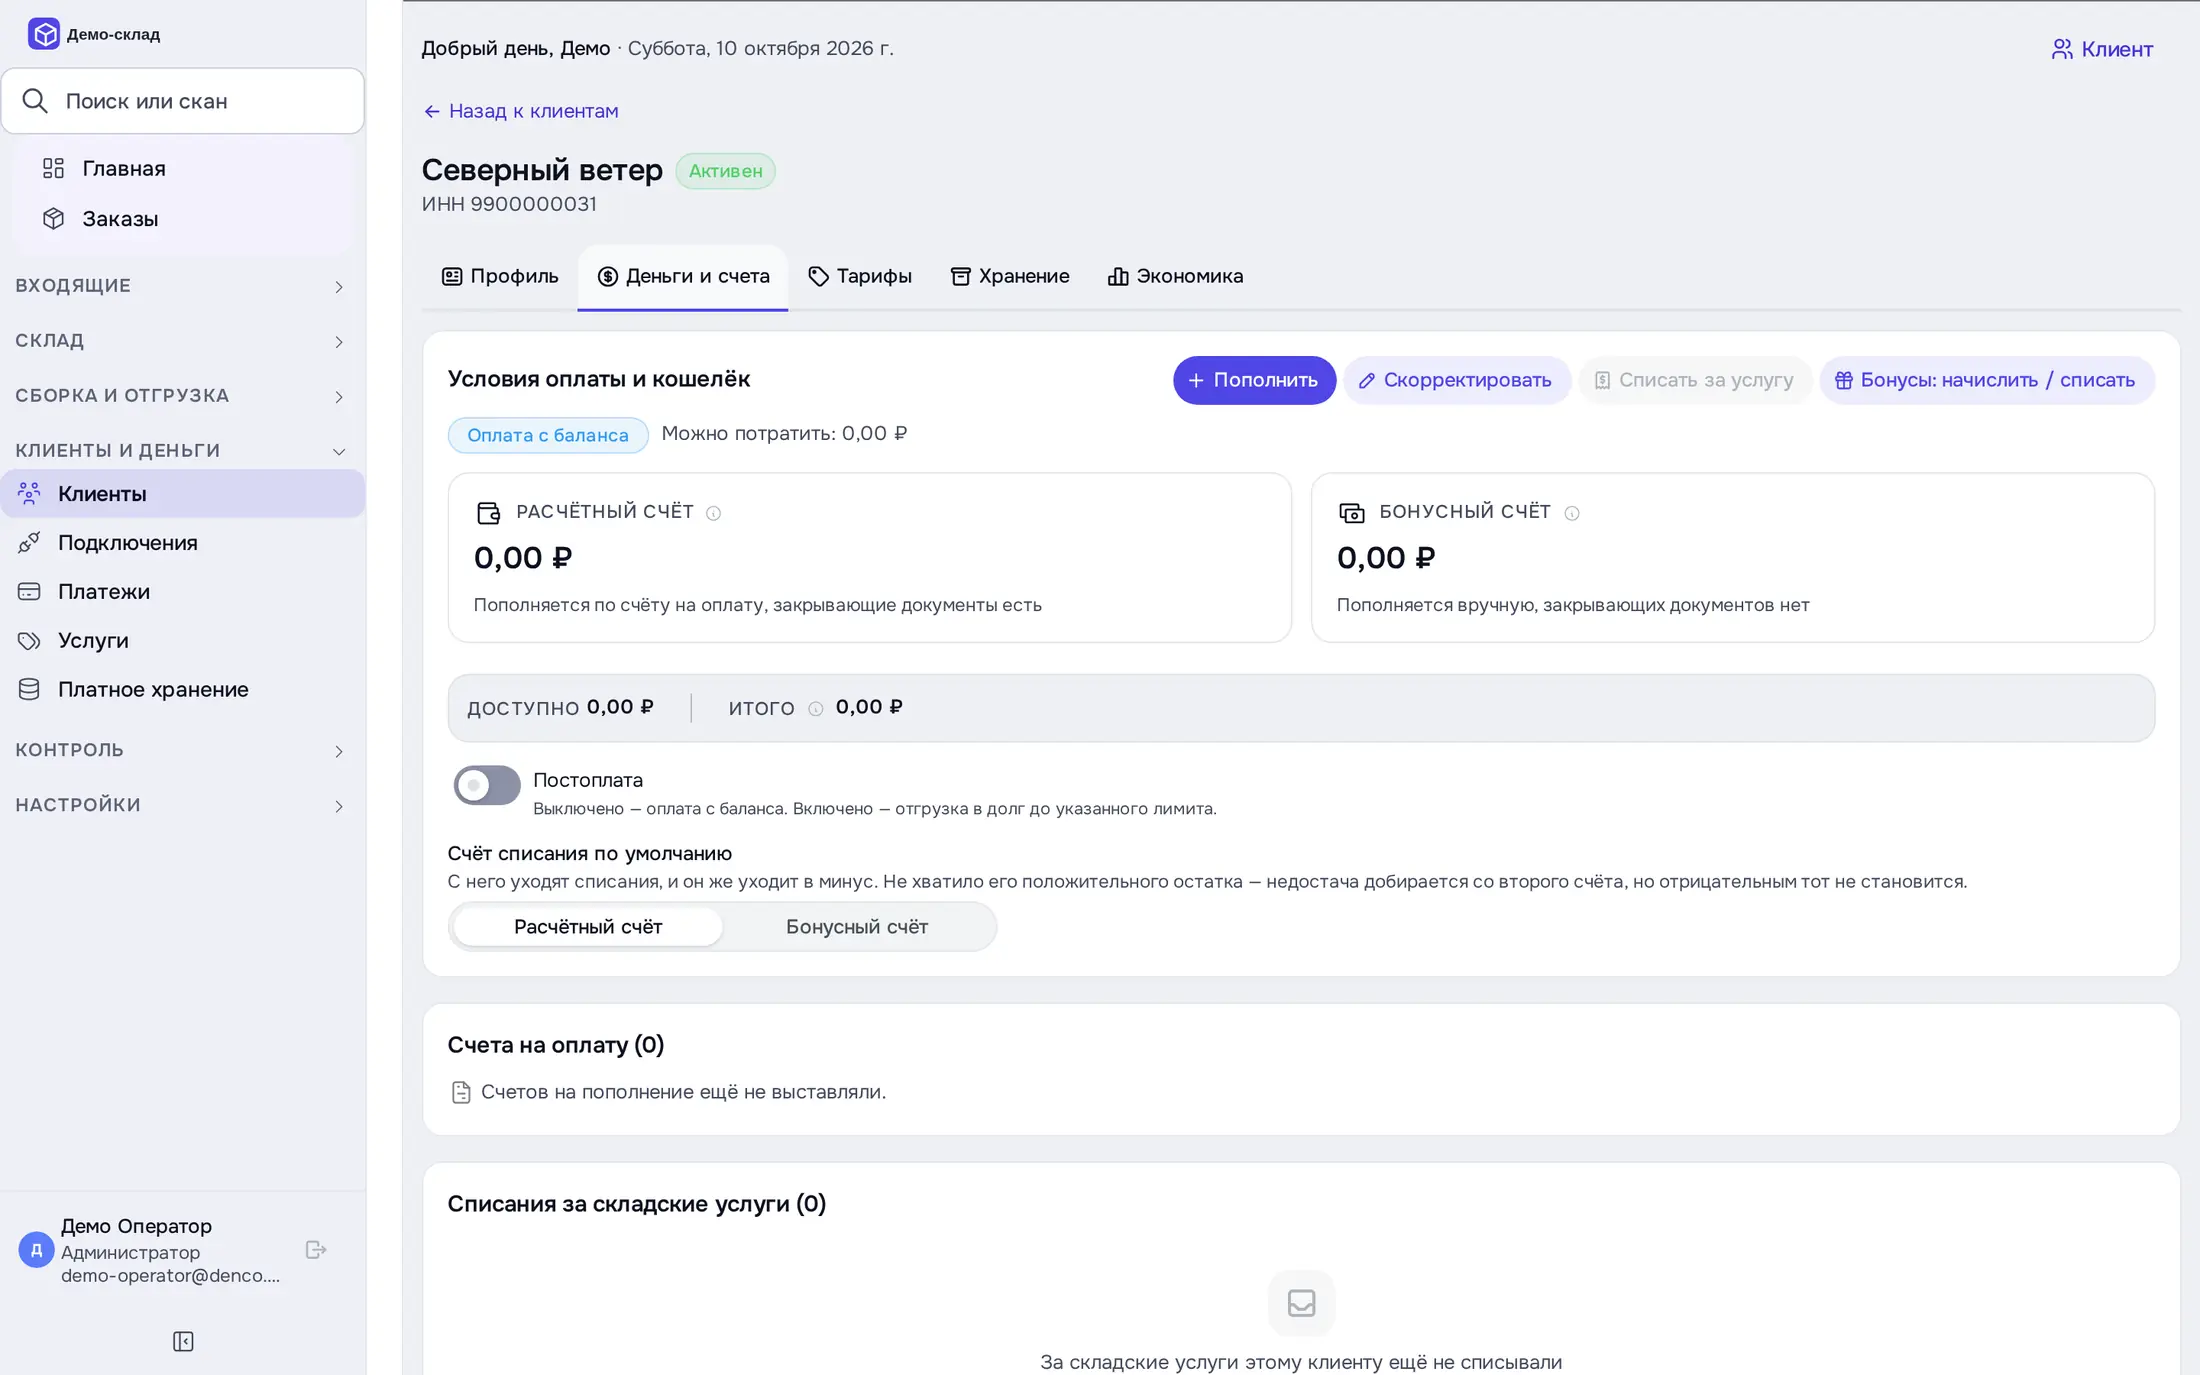Click the Расчётный счёт wallet icon

click(x=489, y=513)
